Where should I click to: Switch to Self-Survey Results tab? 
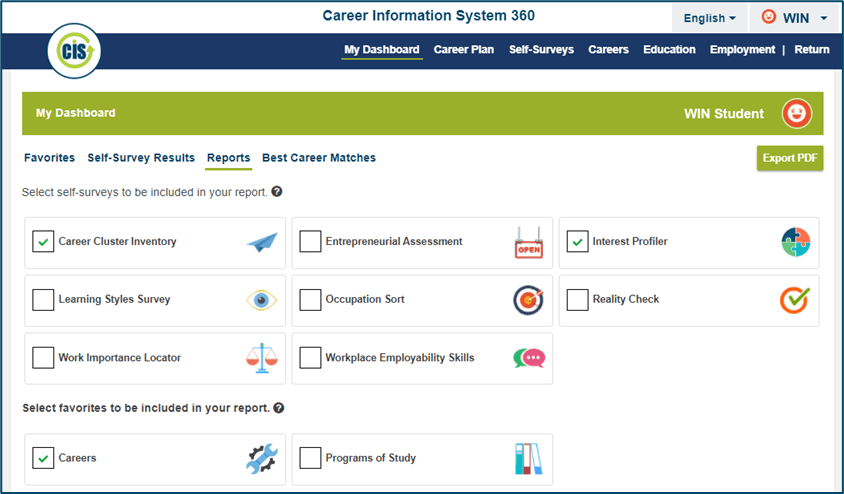[x=141, y=158]
